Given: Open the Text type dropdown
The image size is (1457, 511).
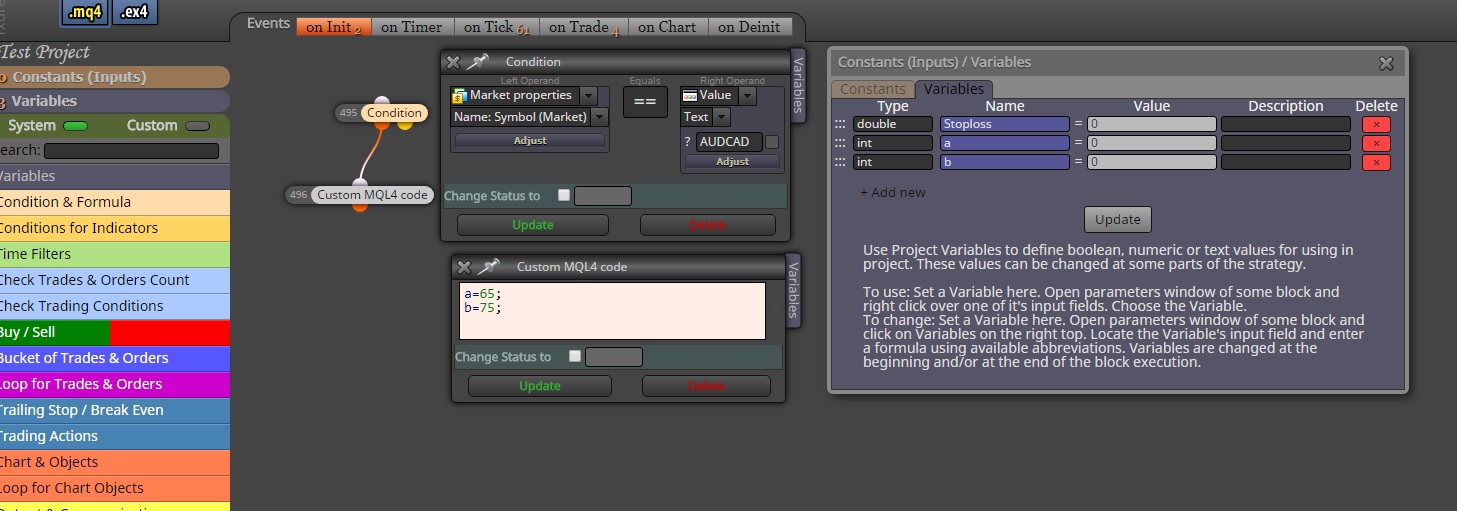Looking at the screenshot, I should point(722,117).
